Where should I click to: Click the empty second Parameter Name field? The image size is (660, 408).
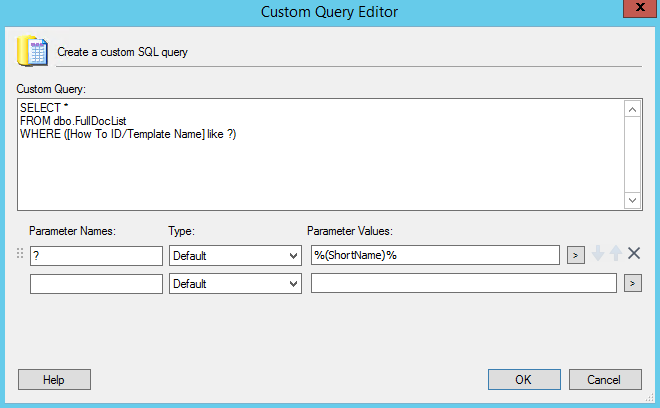(x=96, y=284)
